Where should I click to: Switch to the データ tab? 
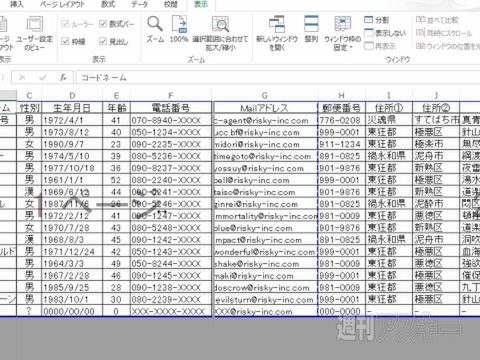coord(139,4)
